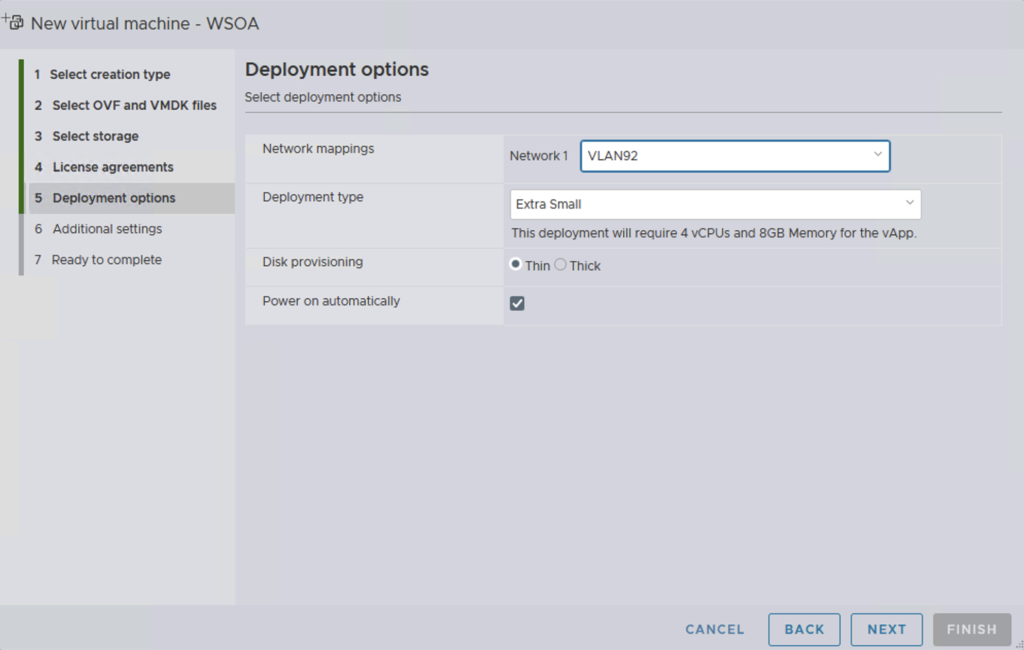This screenshot has width=1024, height=650.
Task: Click the greyed-out FINISH button
Action: point(971,629)
